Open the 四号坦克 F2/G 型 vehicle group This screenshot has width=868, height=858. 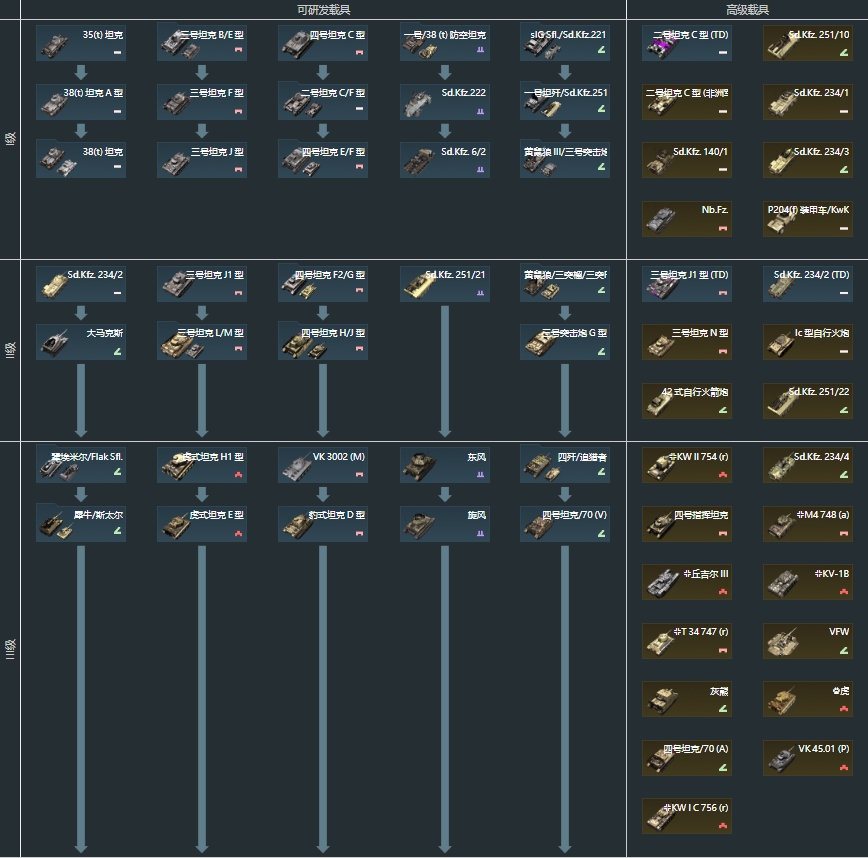point(323,282)
